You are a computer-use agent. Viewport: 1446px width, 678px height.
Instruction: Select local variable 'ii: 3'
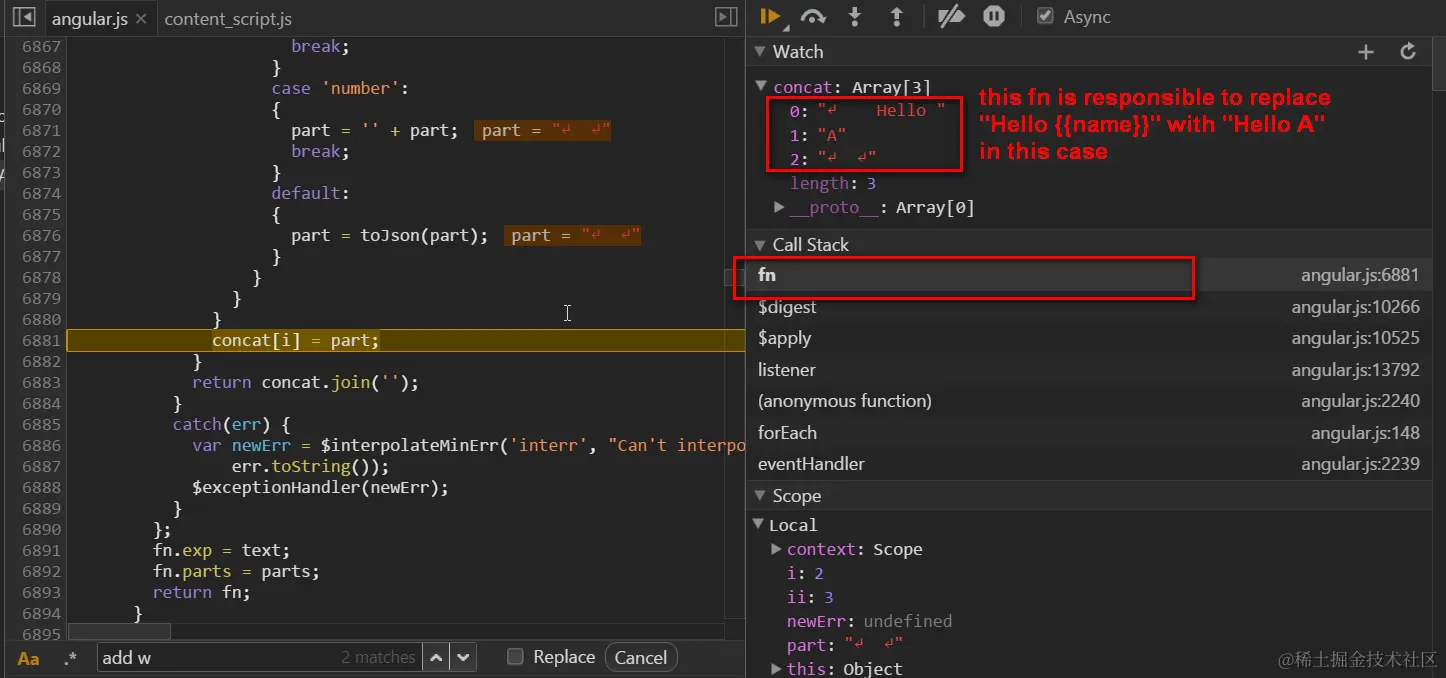tap(810, 597)
